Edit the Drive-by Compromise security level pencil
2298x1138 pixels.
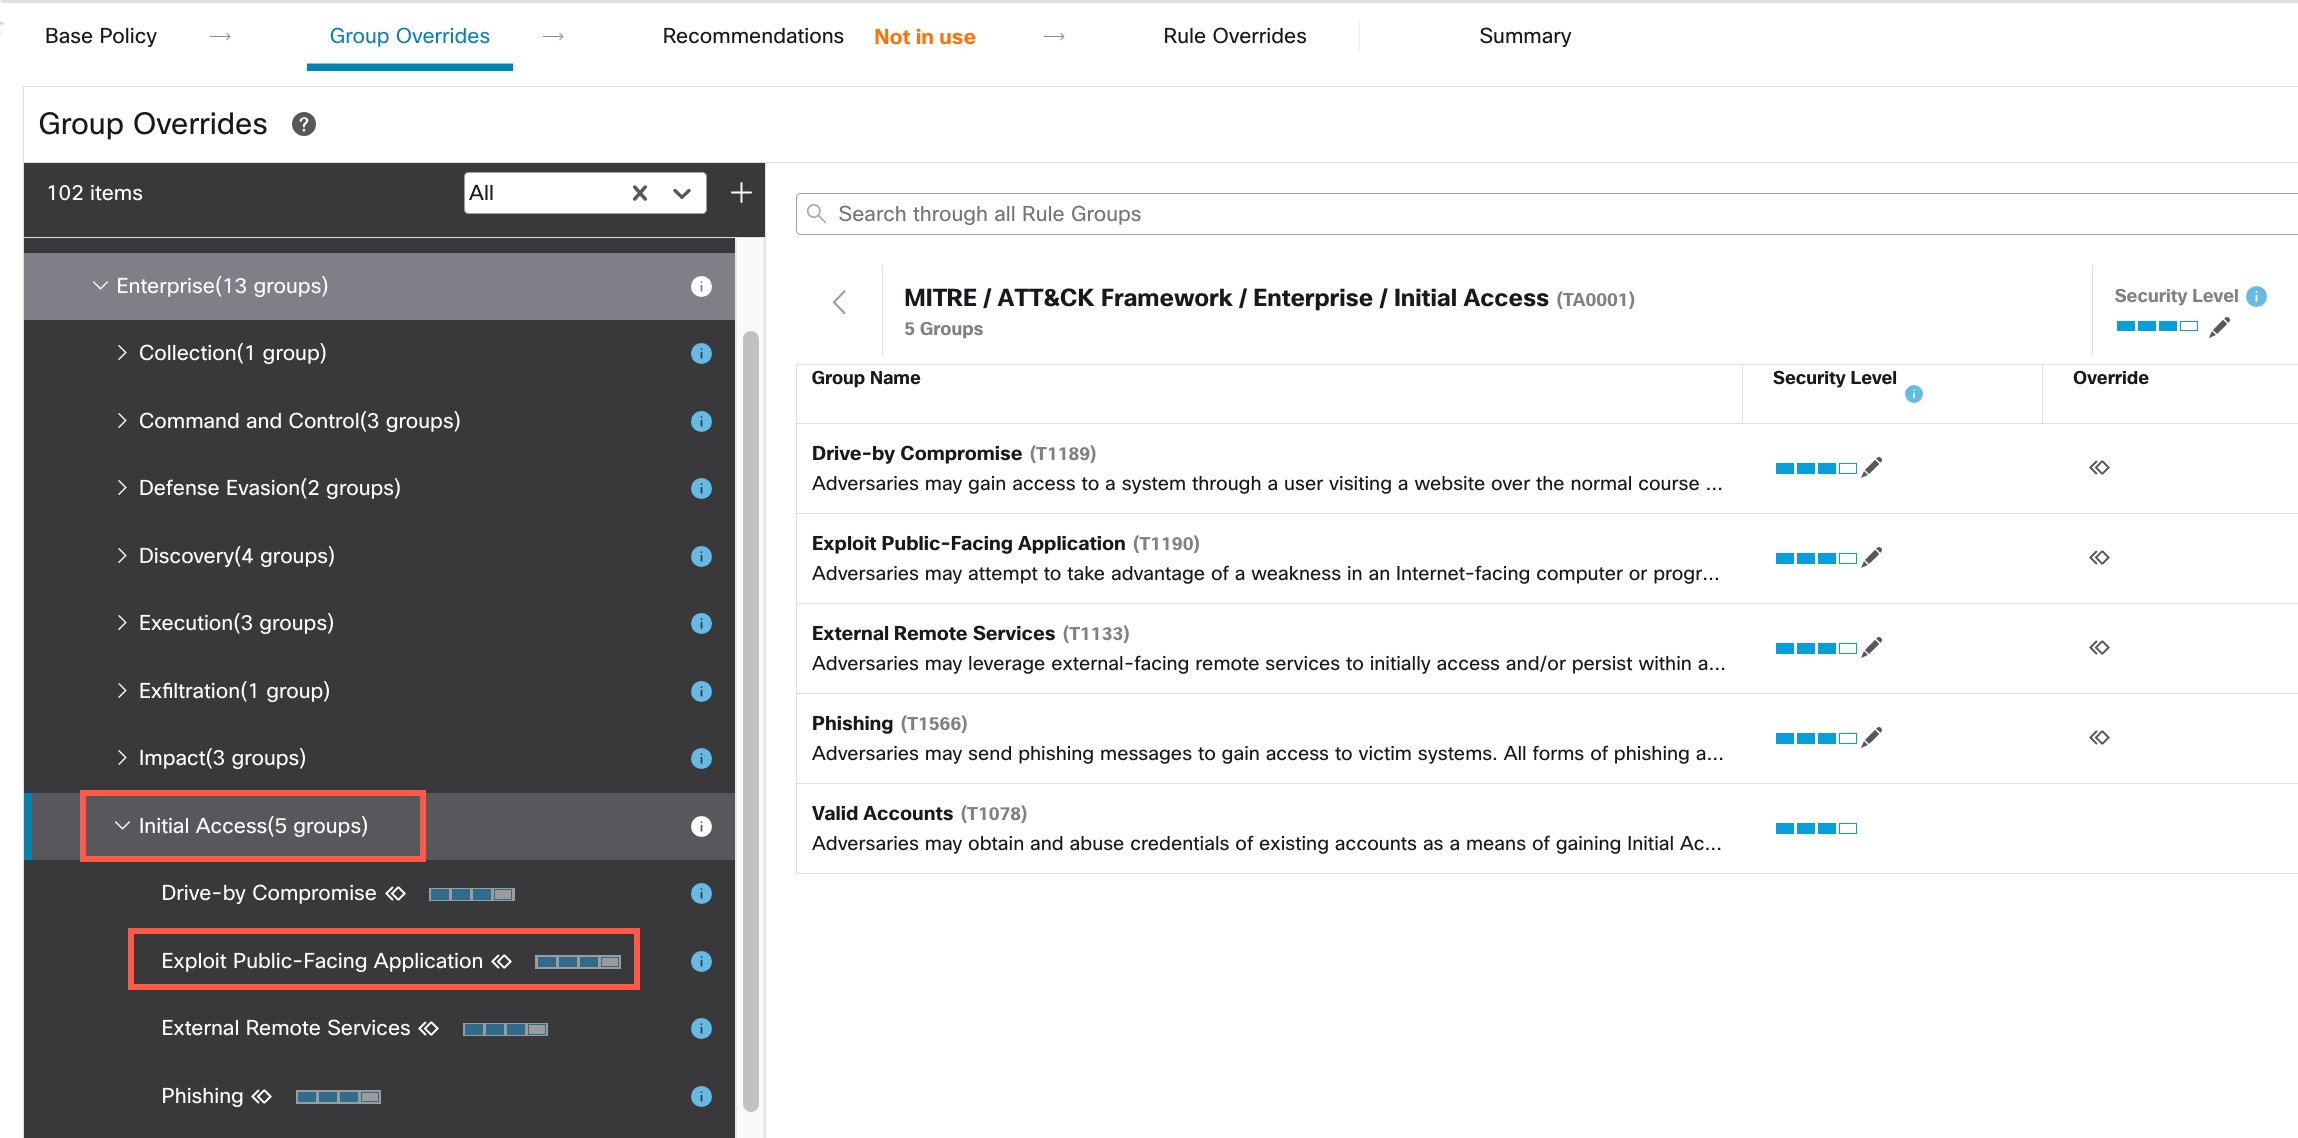1872,467
